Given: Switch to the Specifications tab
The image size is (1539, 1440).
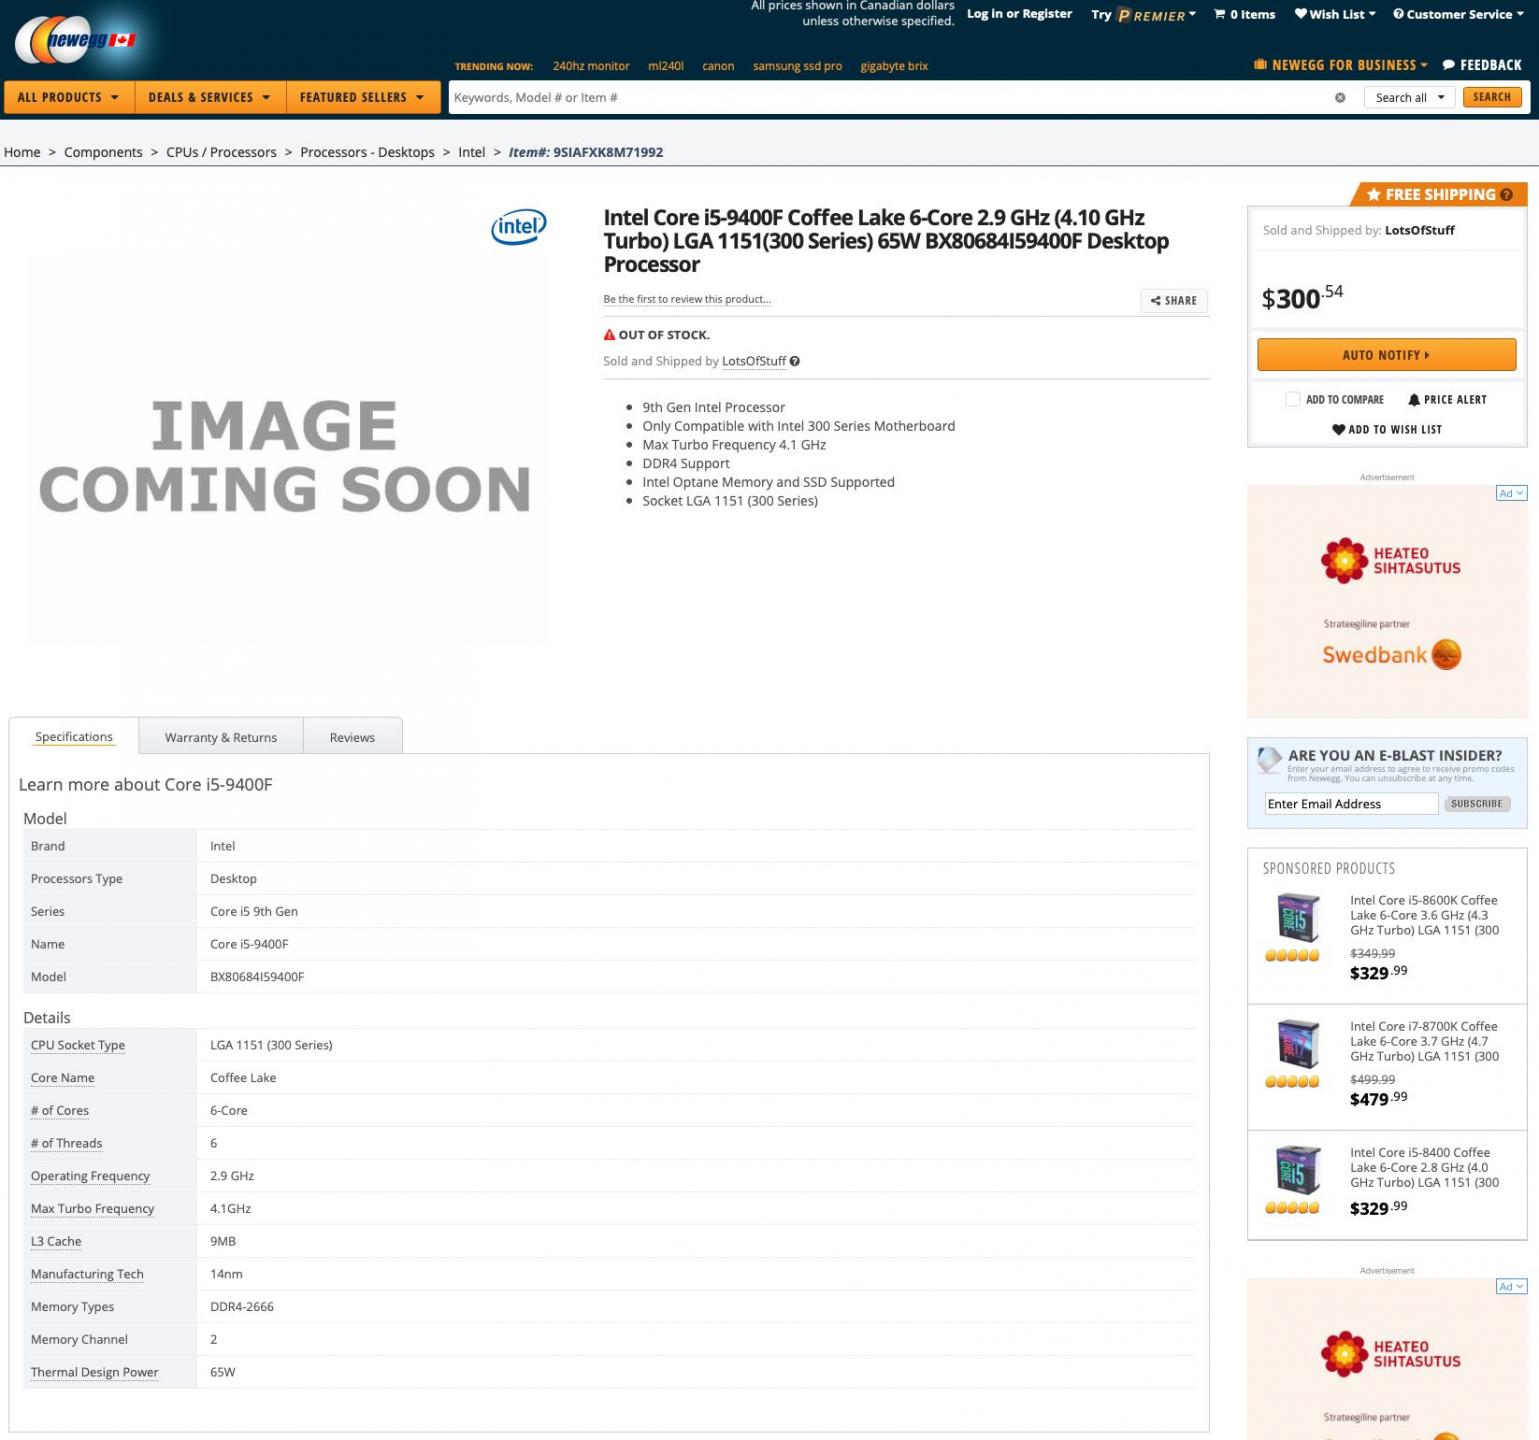Looking at the screenshot, I should tap(74, 737).
